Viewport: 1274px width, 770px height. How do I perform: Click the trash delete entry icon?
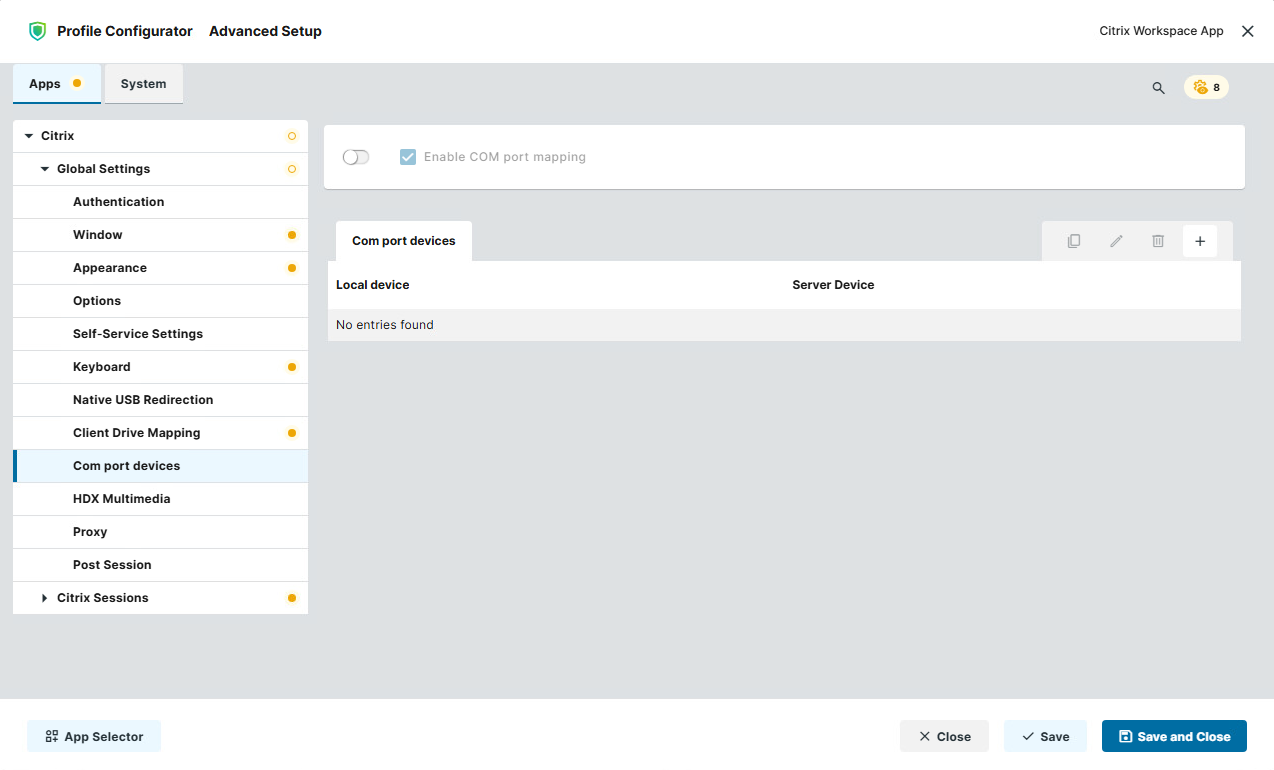1158,241
